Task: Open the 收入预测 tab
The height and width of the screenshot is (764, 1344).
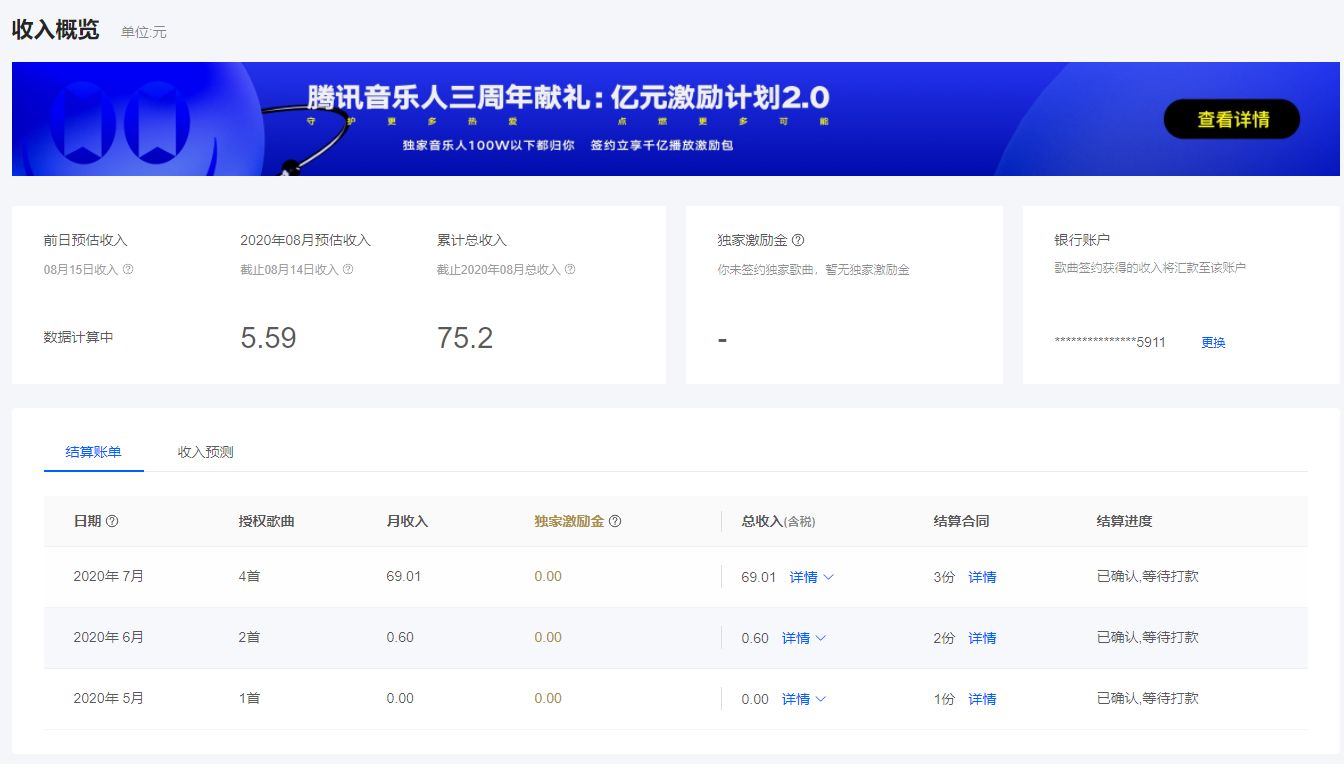Action: coord(206,452)
